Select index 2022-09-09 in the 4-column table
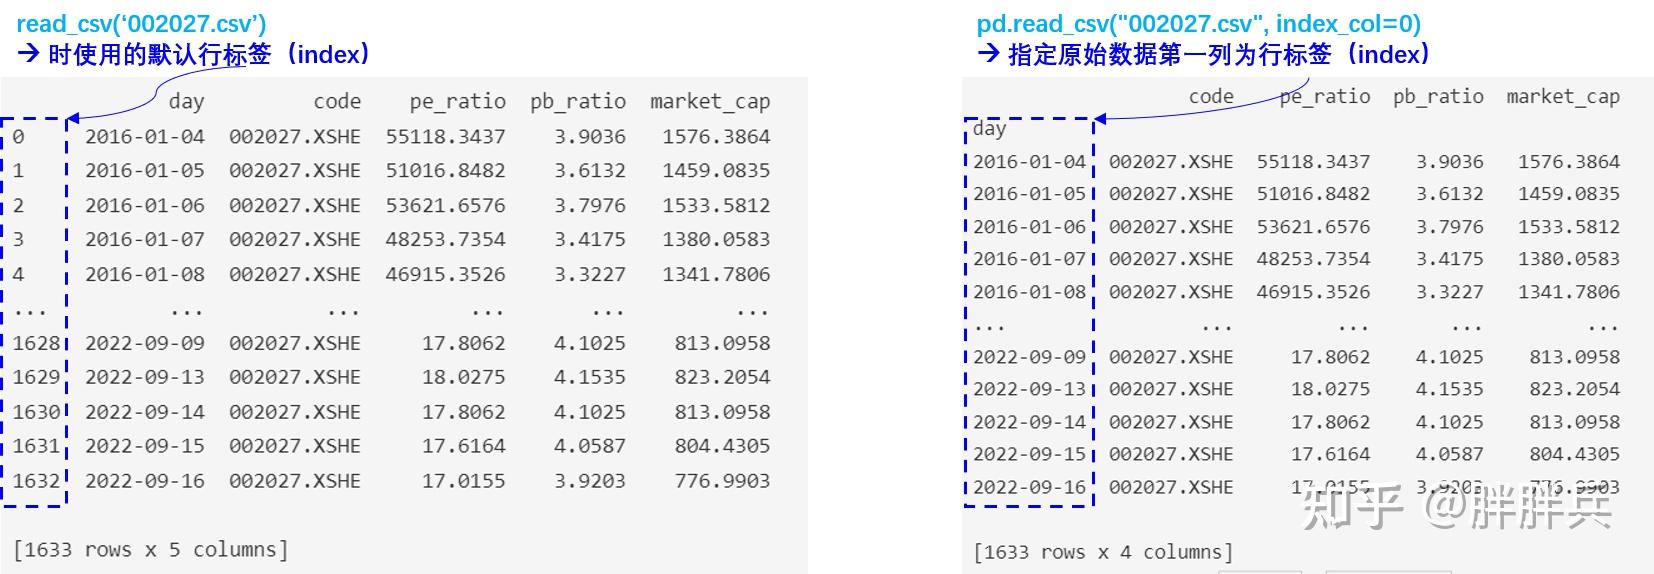The width and height of the screenshot is (1654, 574). (1029, 357)
